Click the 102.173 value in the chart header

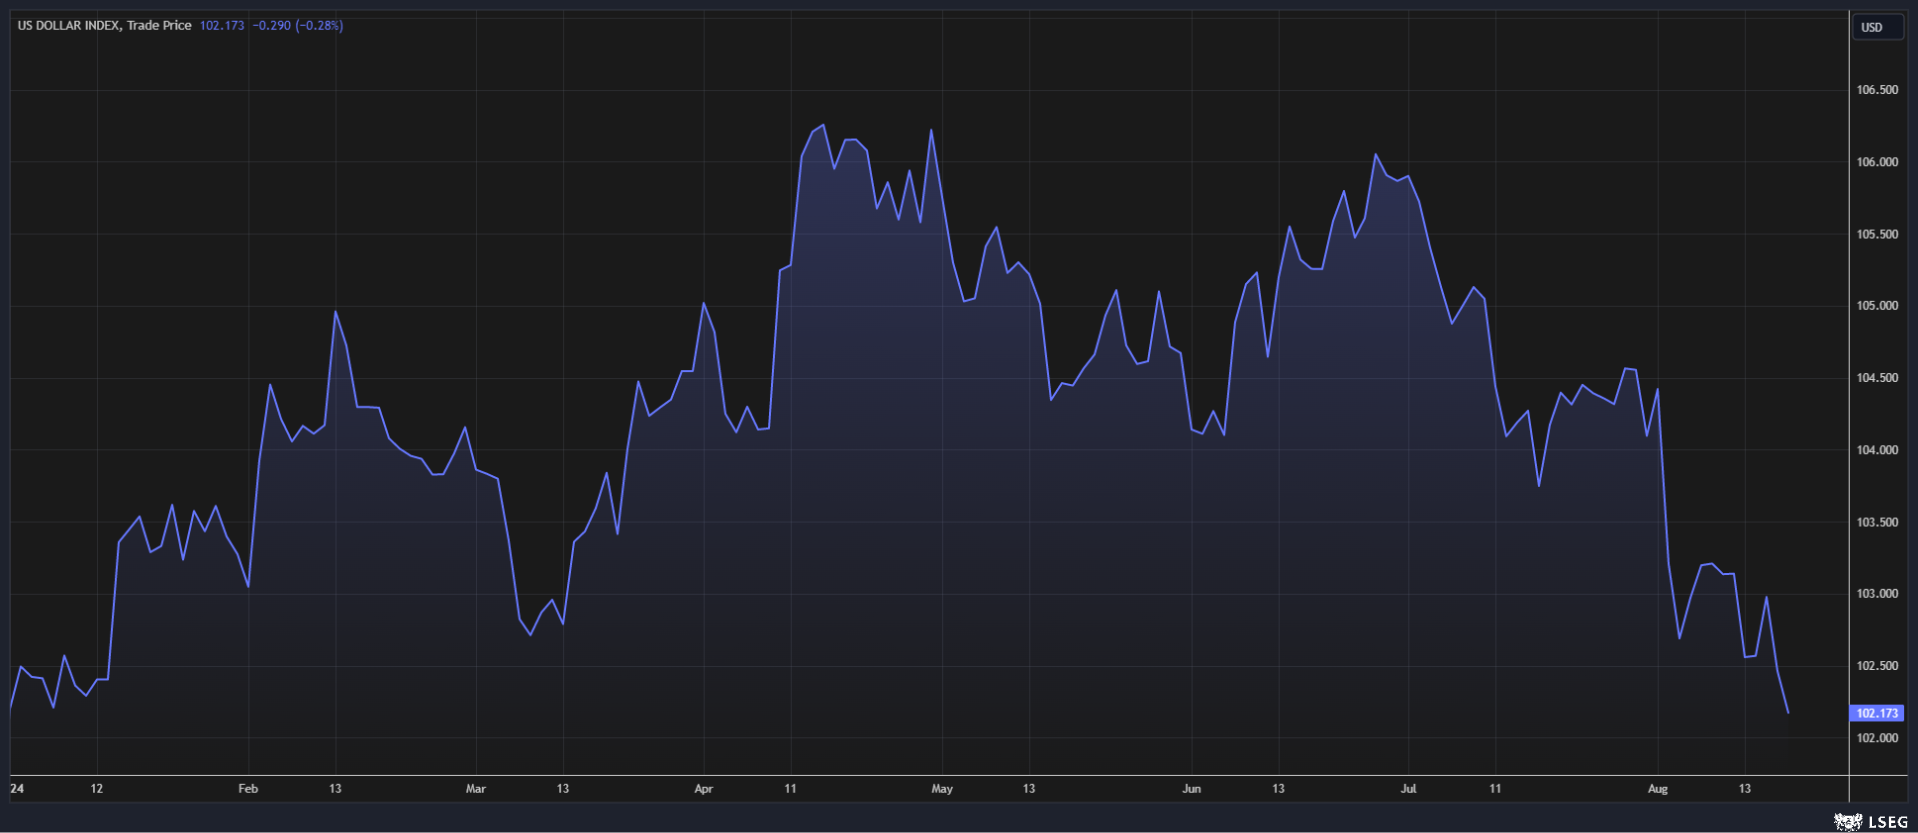pos(222,25)
